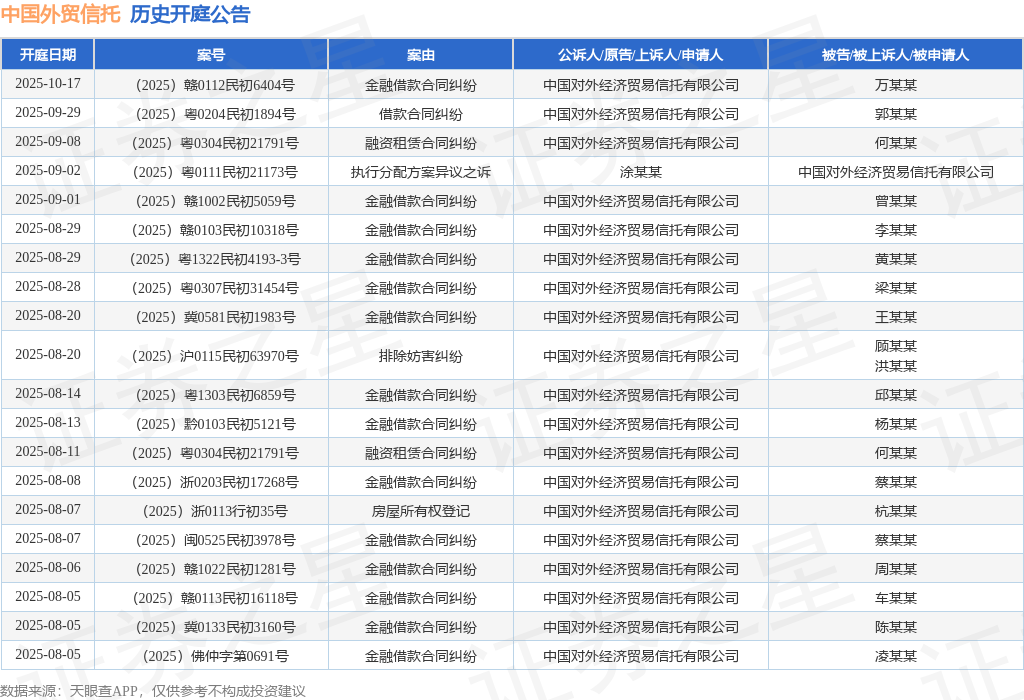Select the date 2025-09-29
Screen dimensions: 1024x700
[48, 112]
